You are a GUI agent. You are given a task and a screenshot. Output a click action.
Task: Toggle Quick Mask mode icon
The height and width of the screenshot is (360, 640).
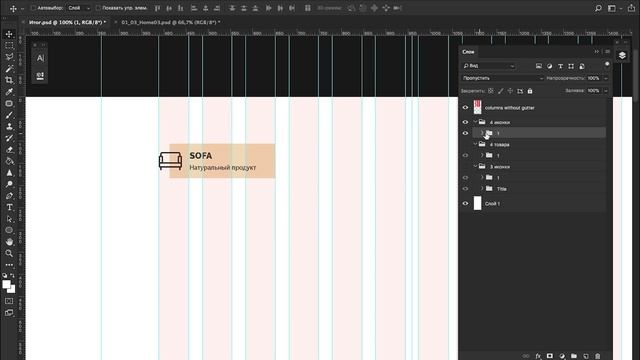point(9,301)
